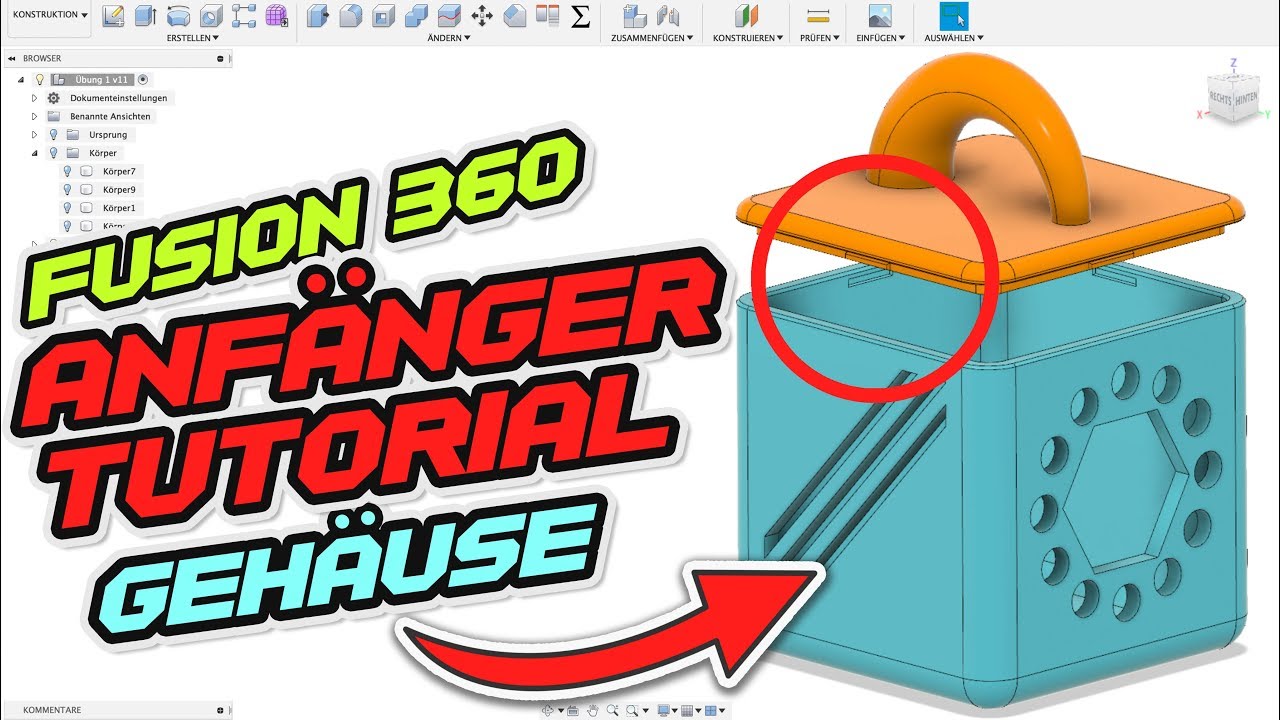
Task: Click the Offset Plane icon in Konstruieren
Action: [747, 15]
